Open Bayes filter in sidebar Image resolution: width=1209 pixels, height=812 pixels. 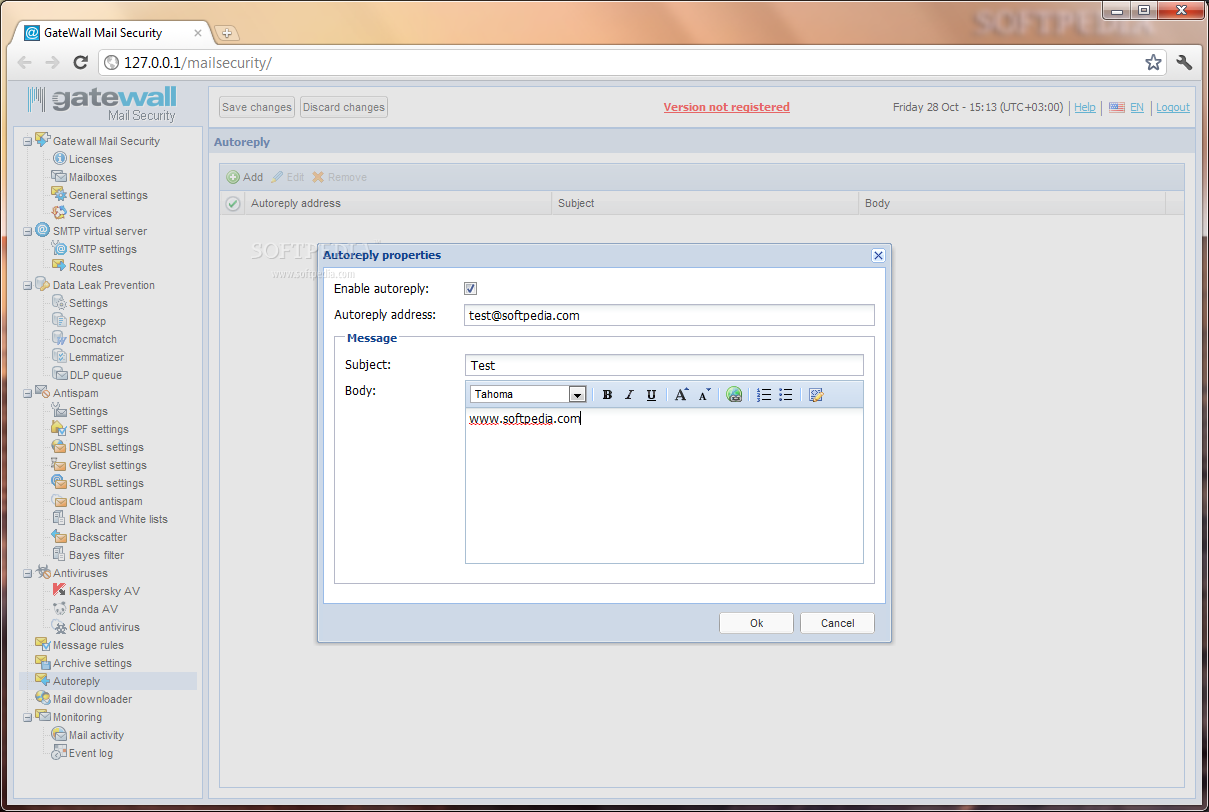(x=97, y=555)
